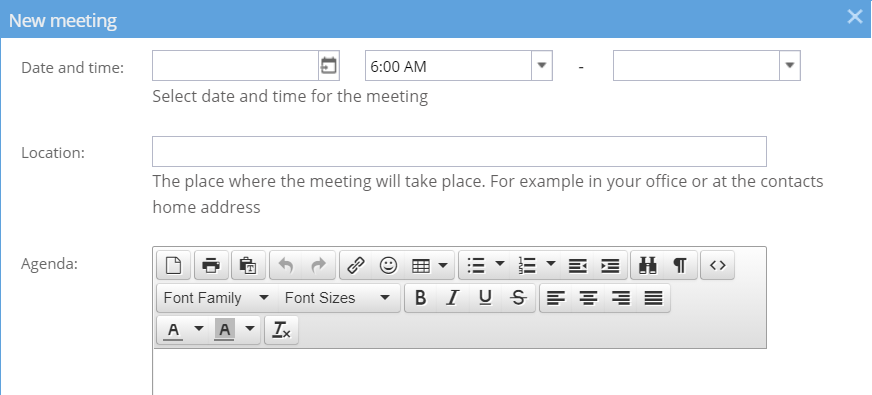Image resolution: width=872 pixels, height=395 pixels.
Task: Click the end time input field
Action: 697,66
